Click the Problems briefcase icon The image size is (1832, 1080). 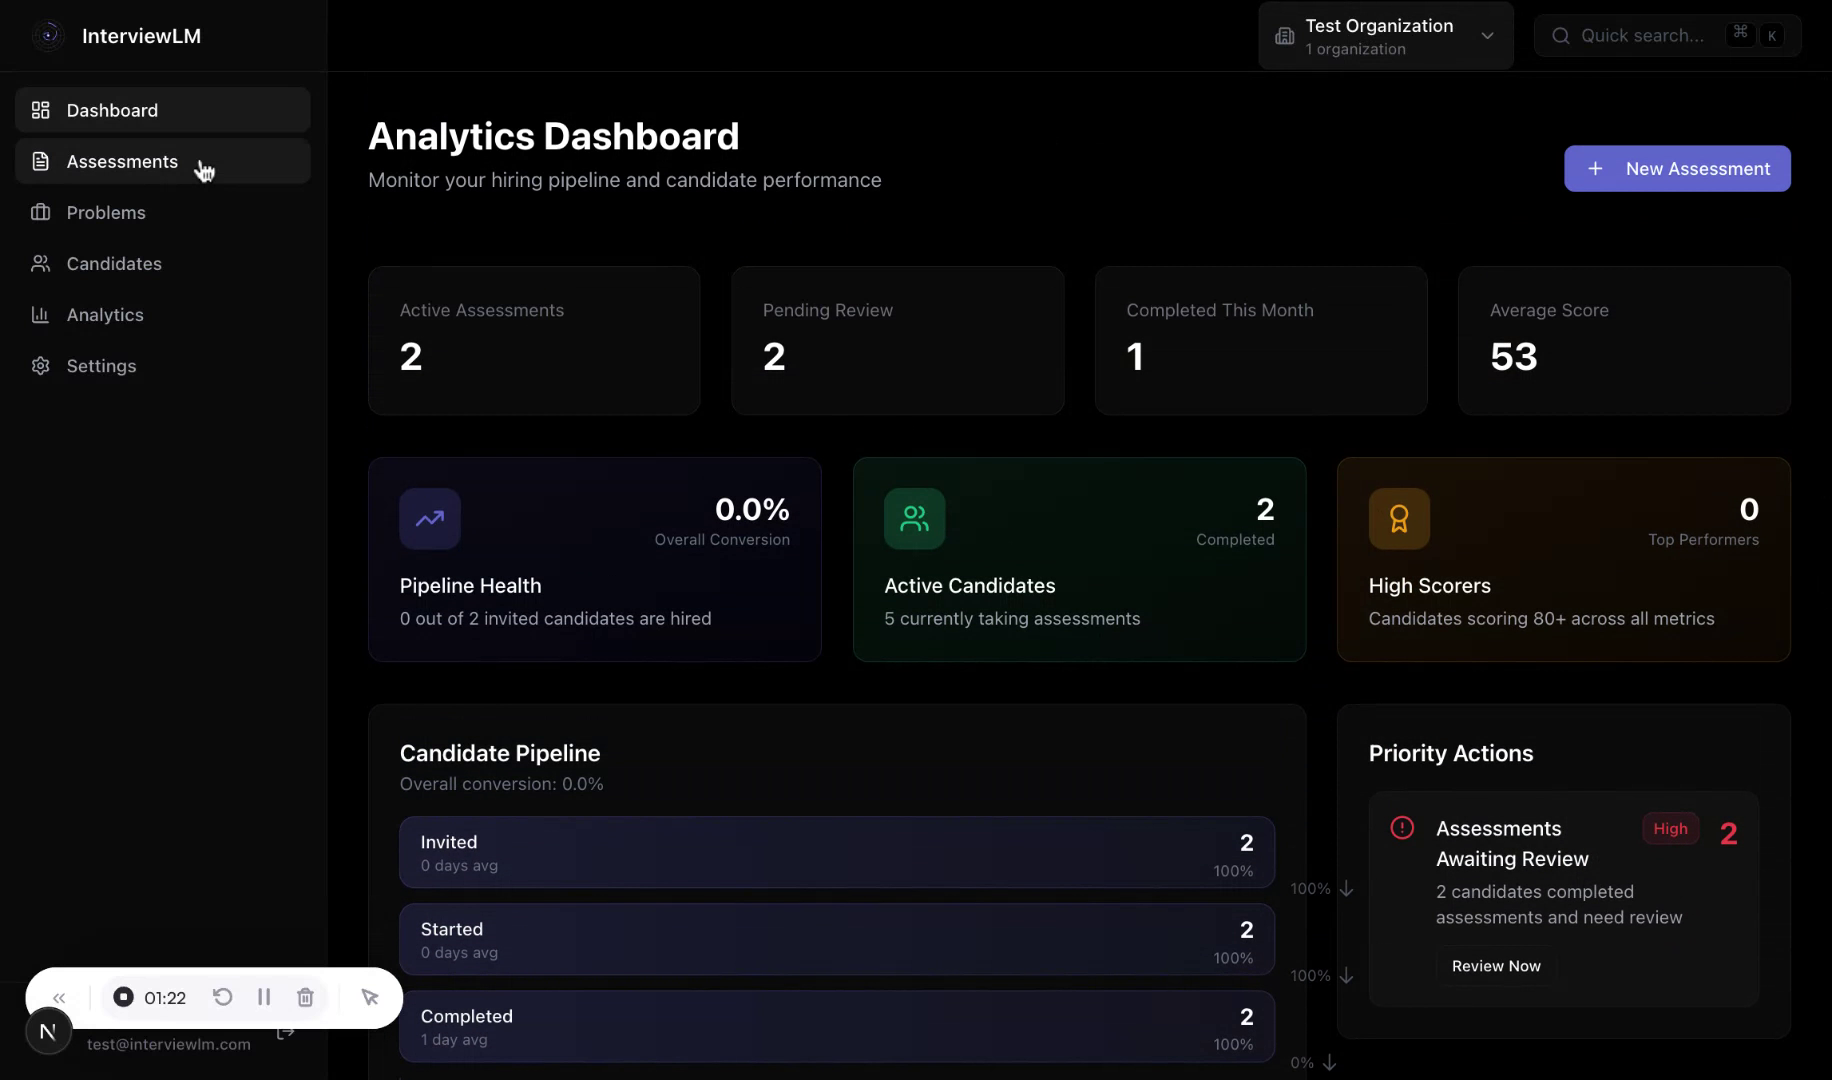point(40,212)
